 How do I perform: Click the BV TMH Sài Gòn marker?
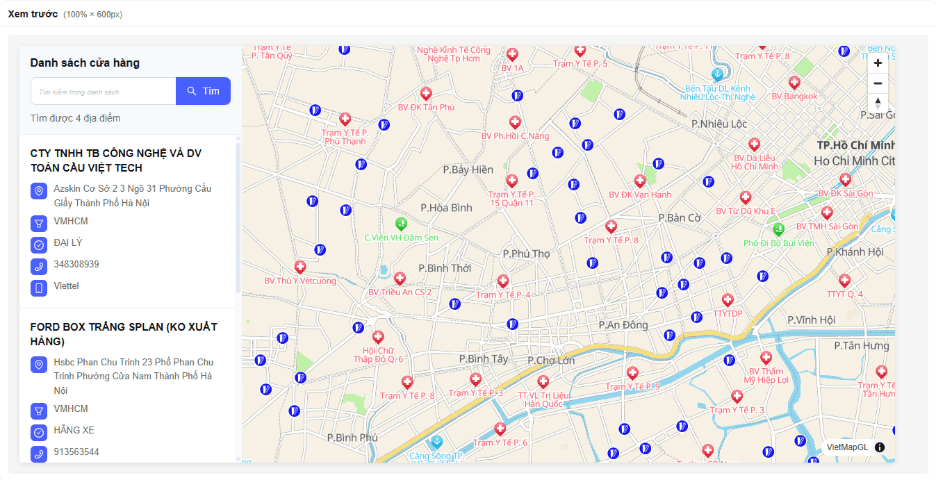(x=827, y=213)
